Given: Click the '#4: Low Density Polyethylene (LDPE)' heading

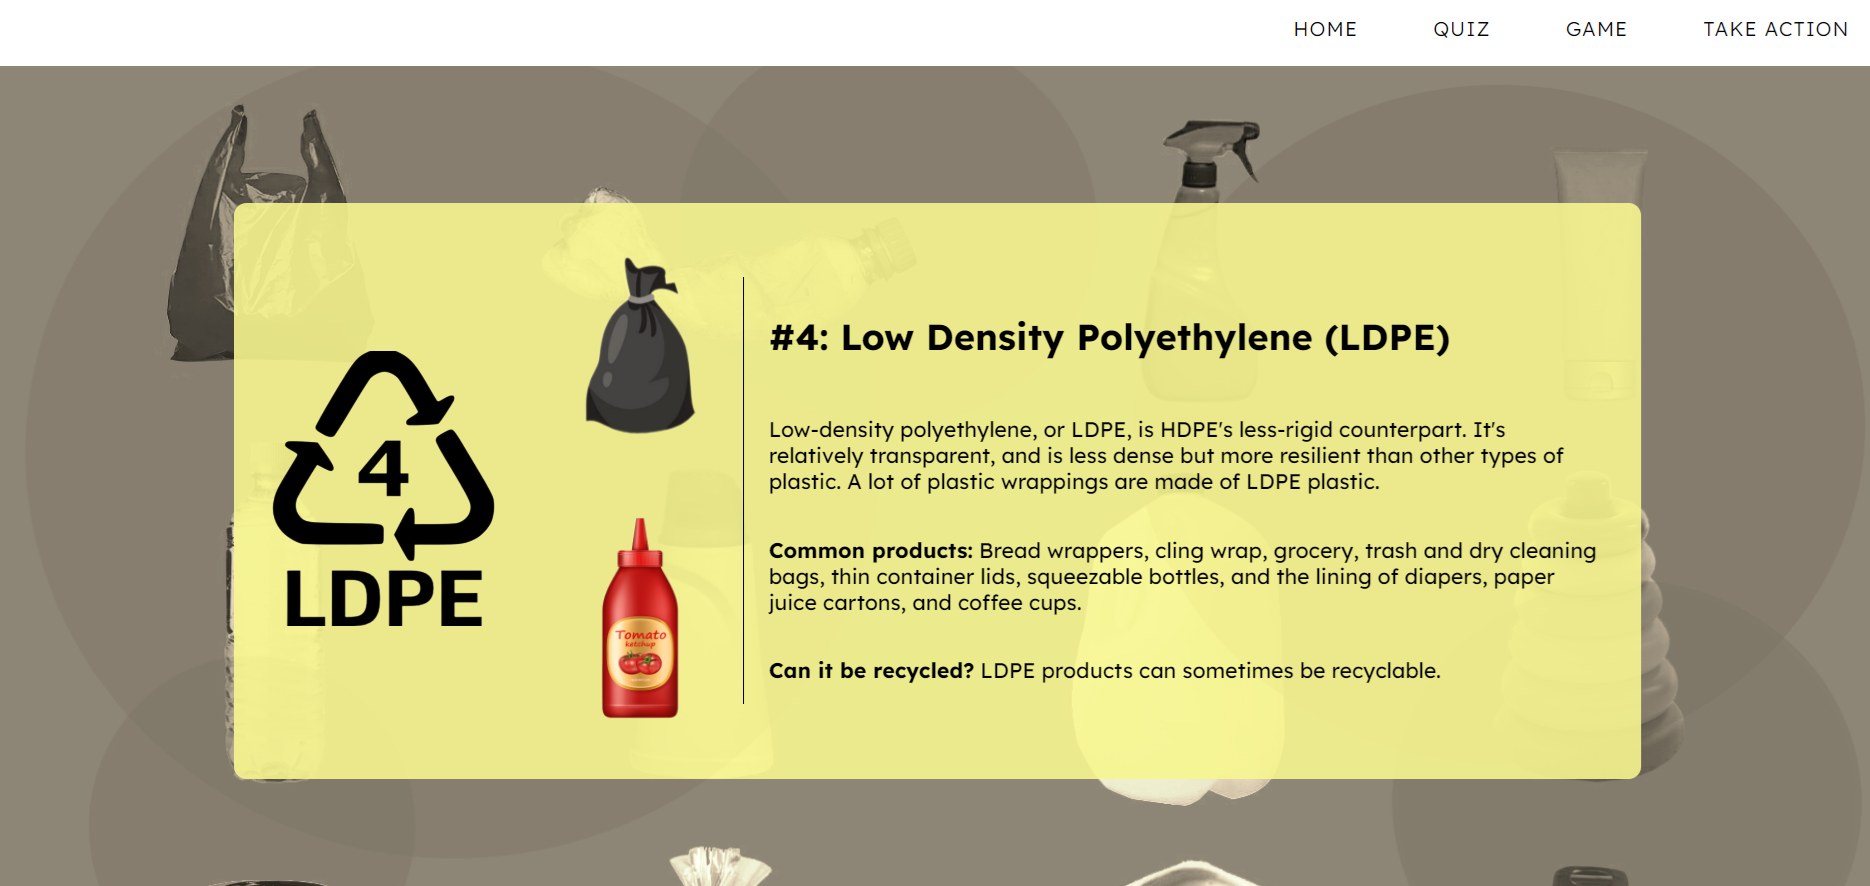Looking at the screenshot, I should click(1109, 338).
